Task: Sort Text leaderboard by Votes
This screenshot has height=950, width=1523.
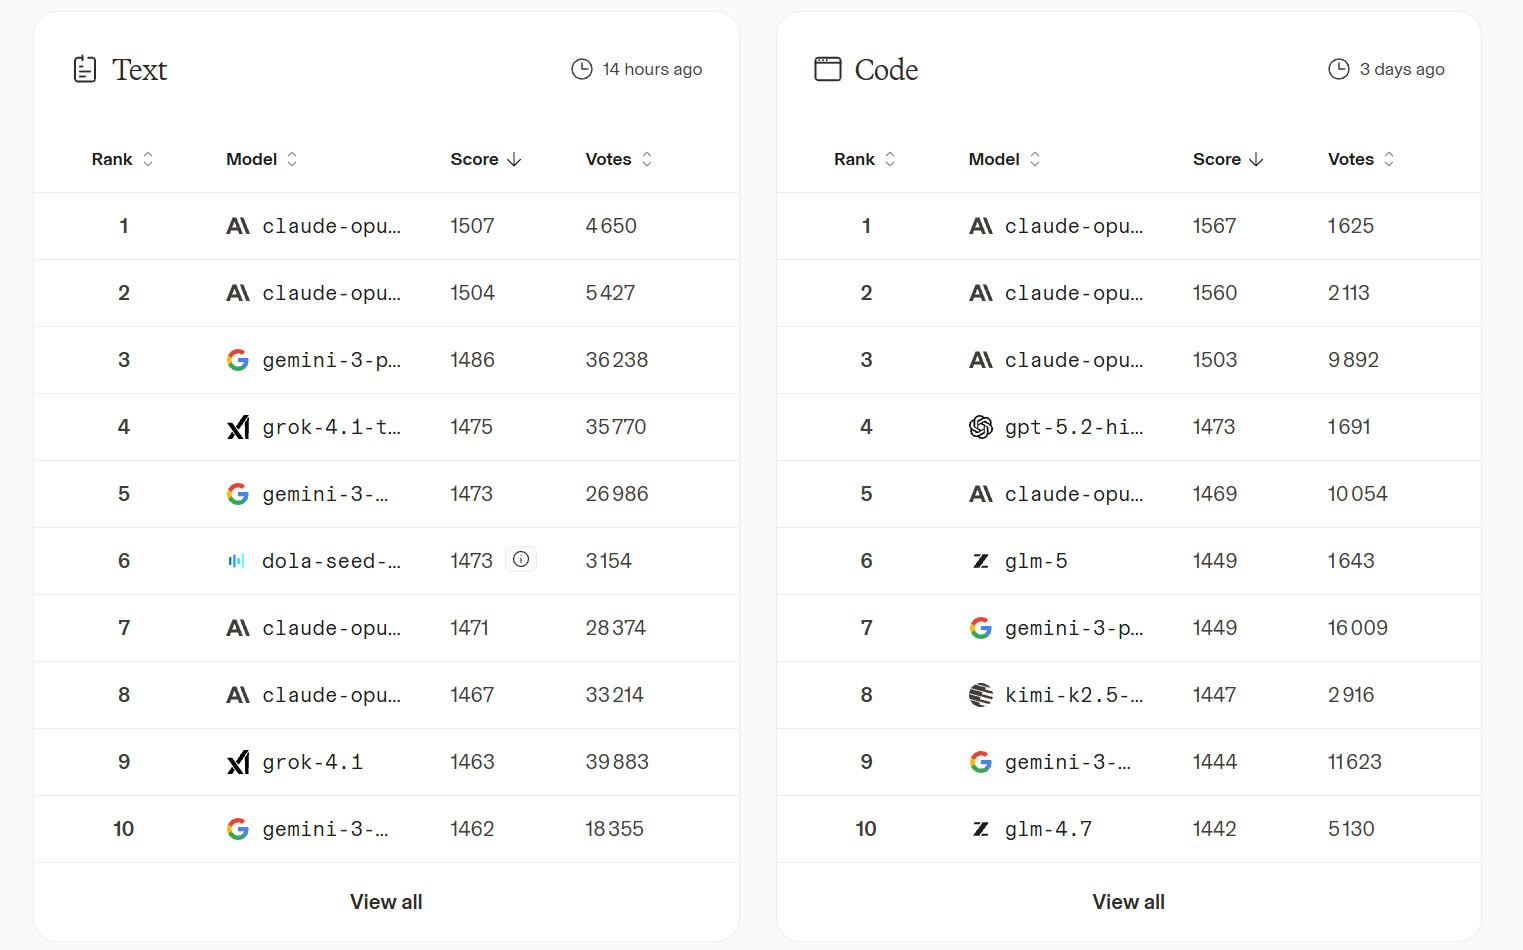Action: point(618,159)
